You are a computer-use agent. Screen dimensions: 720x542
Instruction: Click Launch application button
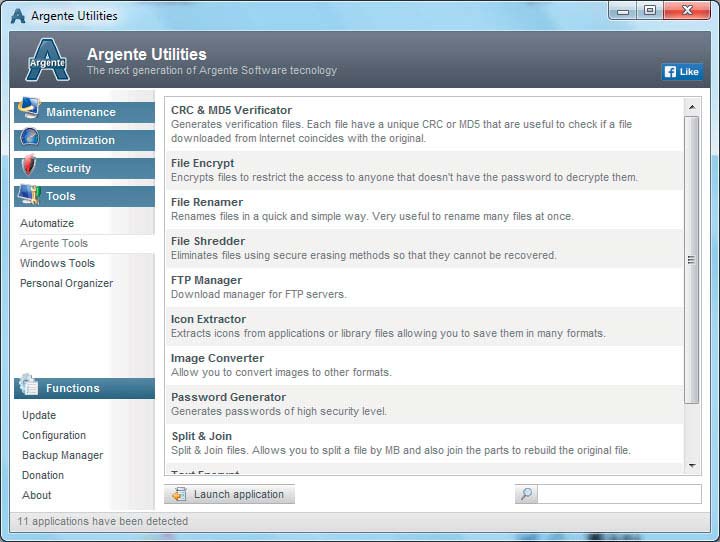tap(229, 494)
